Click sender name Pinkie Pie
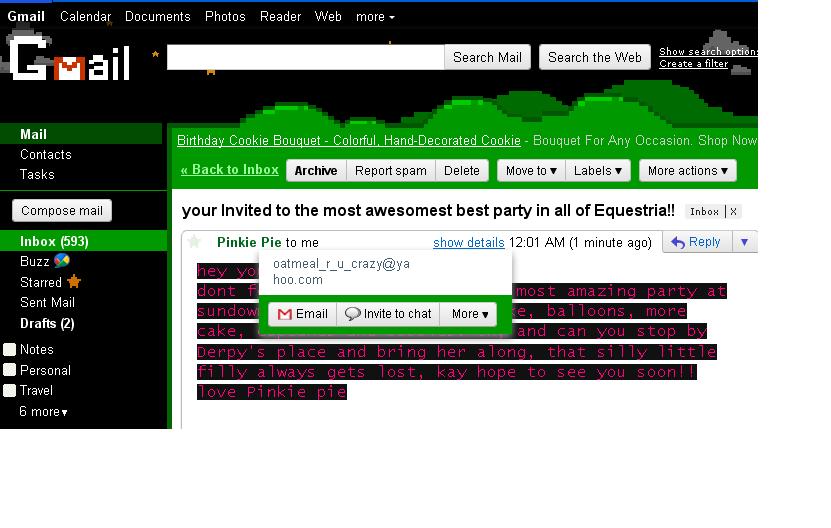This screenshot has height=528, width=831. 249,242
